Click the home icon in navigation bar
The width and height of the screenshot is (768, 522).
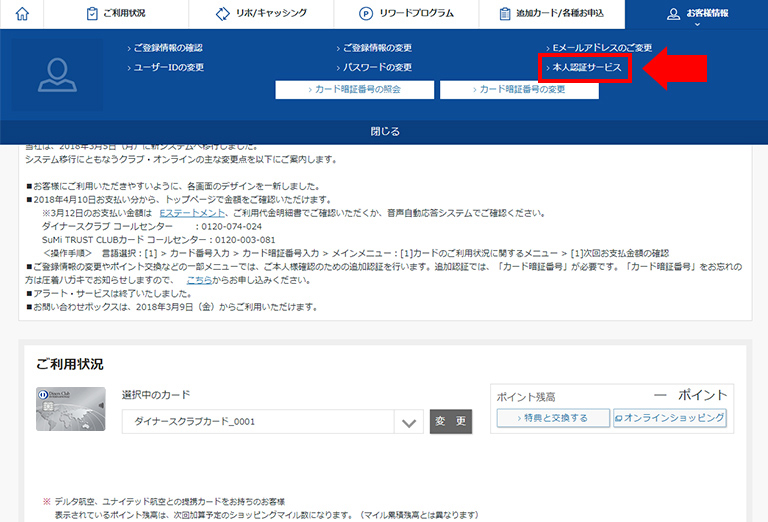click(20, 14)
